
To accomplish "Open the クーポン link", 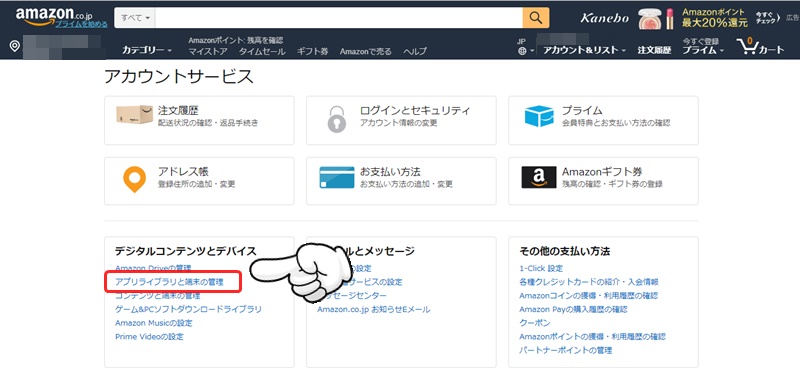I will [x=535, y=323].
